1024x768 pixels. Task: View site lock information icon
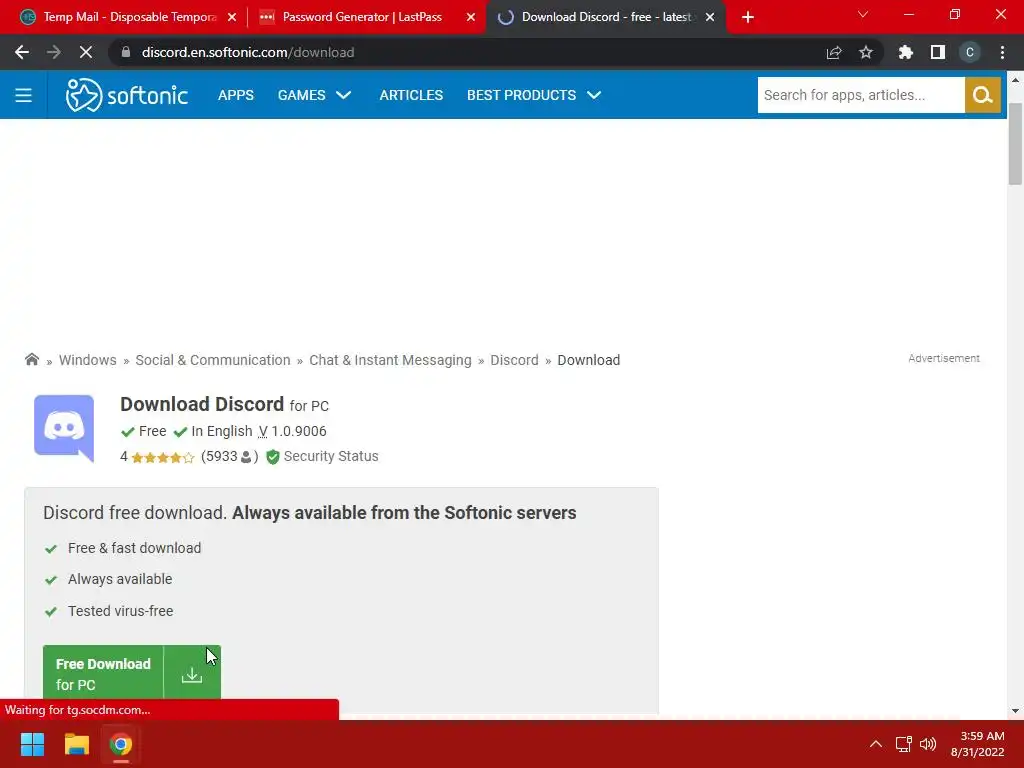[x=126, y=52]
